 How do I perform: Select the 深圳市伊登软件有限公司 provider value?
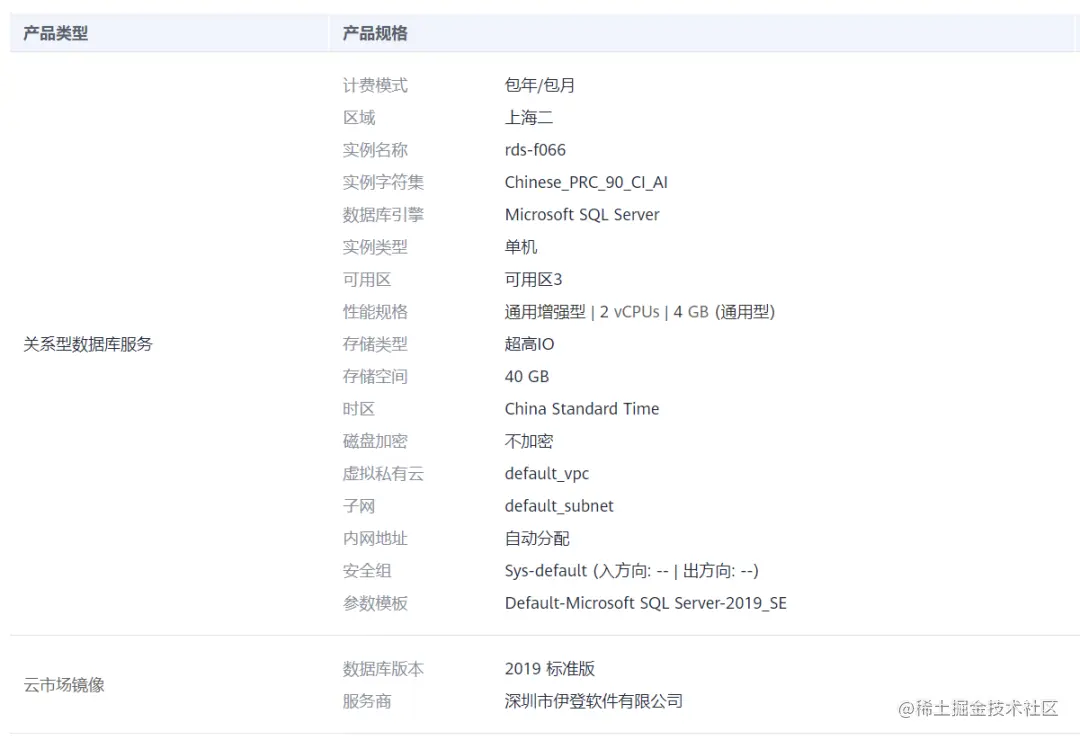click(x=594, y=701)
